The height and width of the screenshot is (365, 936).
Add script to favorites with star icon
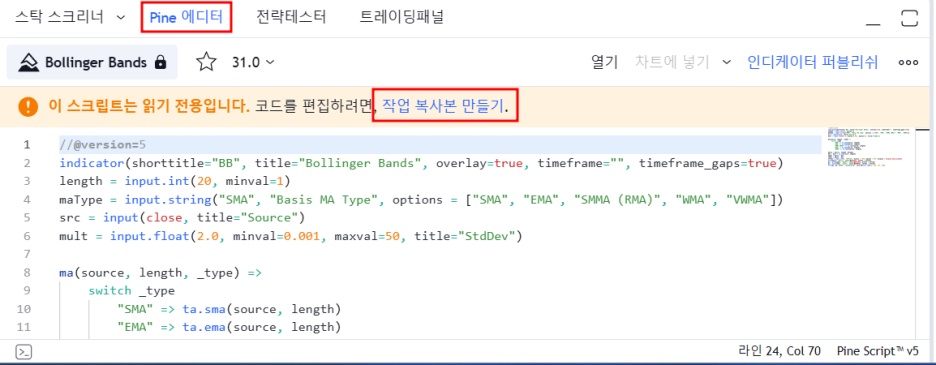[x=206, y=62]
